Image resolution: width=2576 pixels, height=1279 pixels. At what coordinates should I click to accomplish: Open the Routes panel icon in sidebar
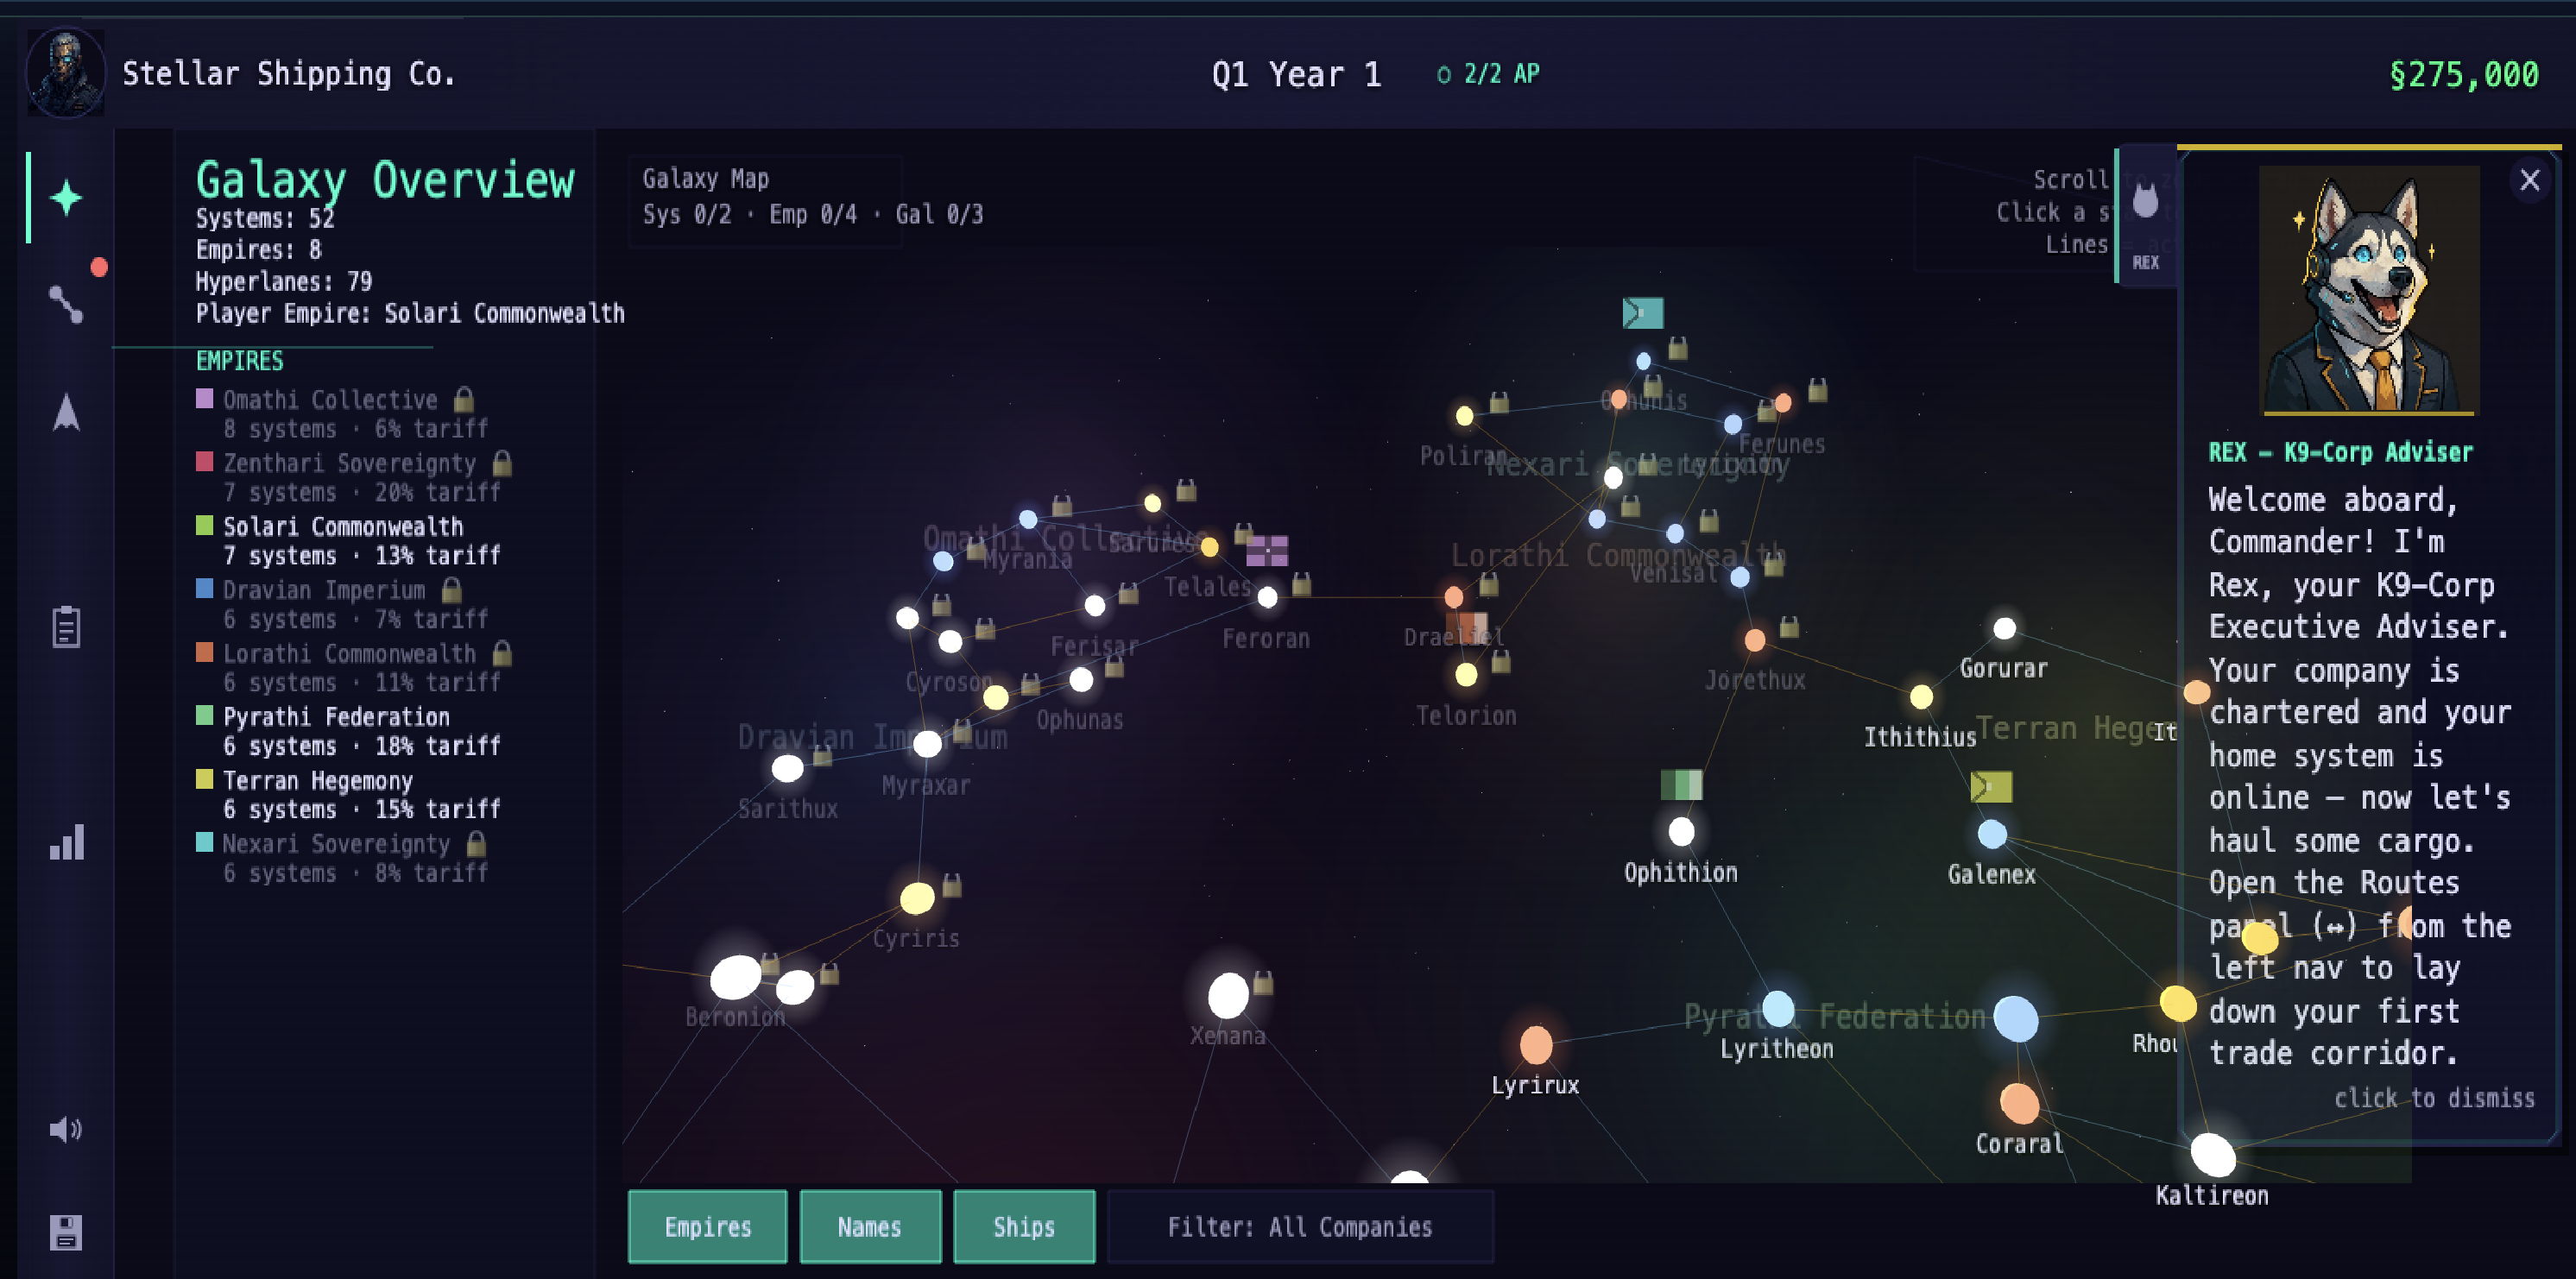(66, 304)
